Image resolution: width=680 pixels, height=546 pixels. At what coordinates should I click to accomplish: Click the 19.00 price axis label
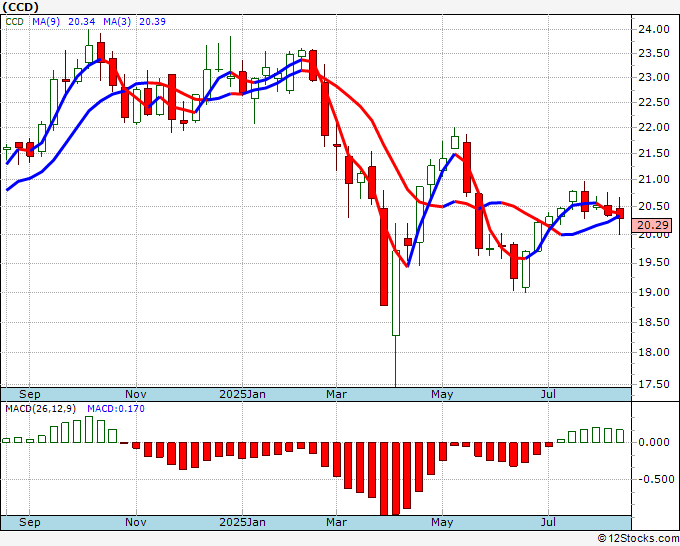pyautogui.click(x=654, y=292)
